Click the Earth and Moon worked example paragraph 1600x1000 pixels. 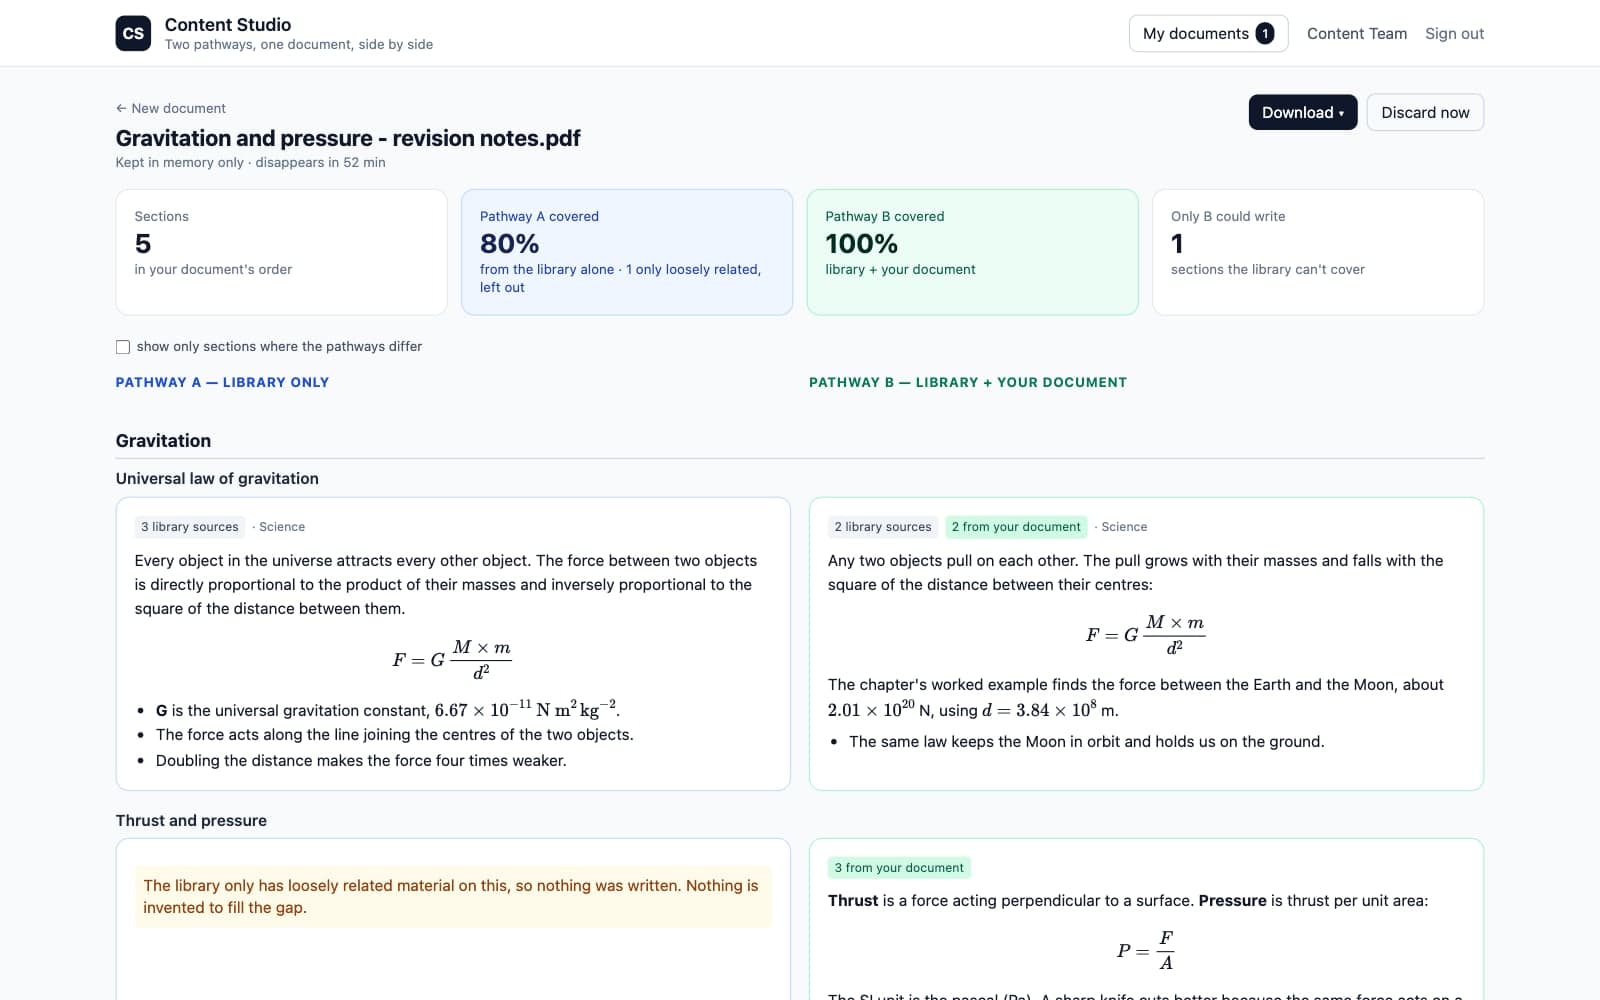coord(1136,697)
